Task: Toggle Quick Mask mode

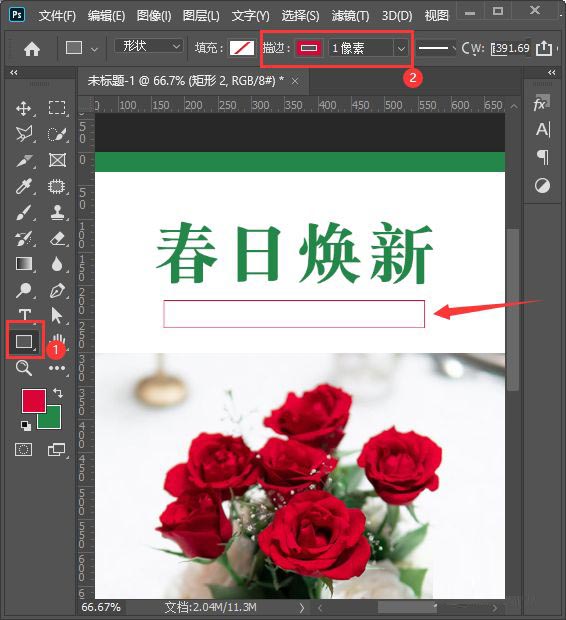Action: click(23, 450)
